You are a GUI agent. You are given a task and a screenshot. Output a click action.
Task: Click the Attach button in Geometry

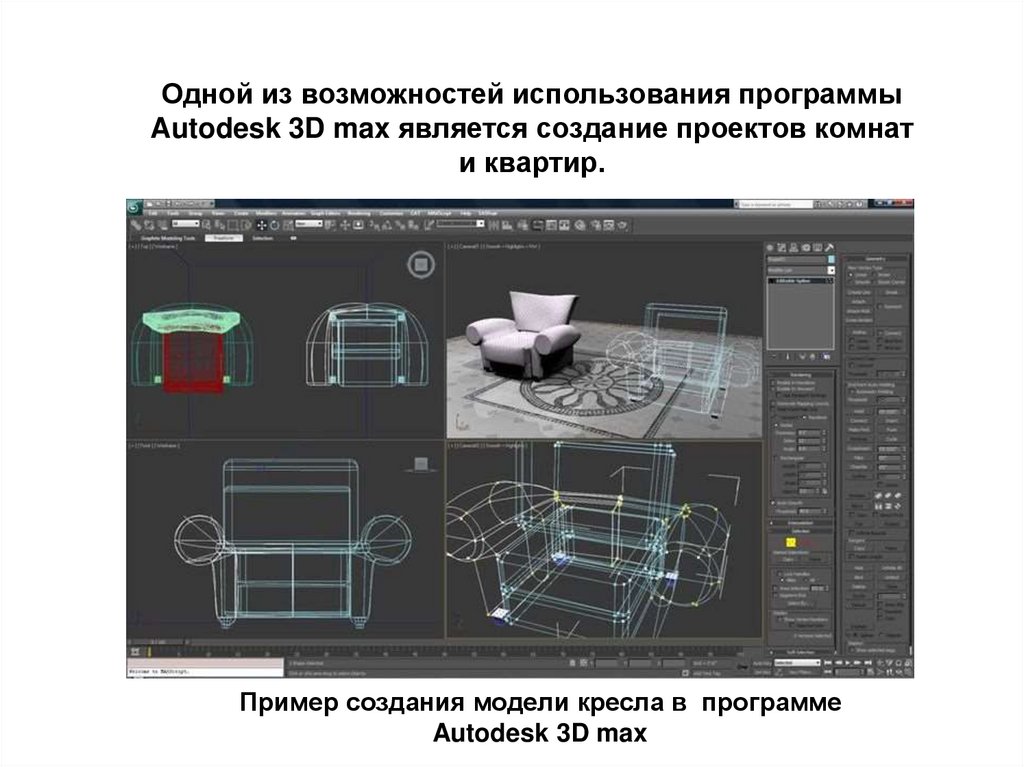[859, 302]
